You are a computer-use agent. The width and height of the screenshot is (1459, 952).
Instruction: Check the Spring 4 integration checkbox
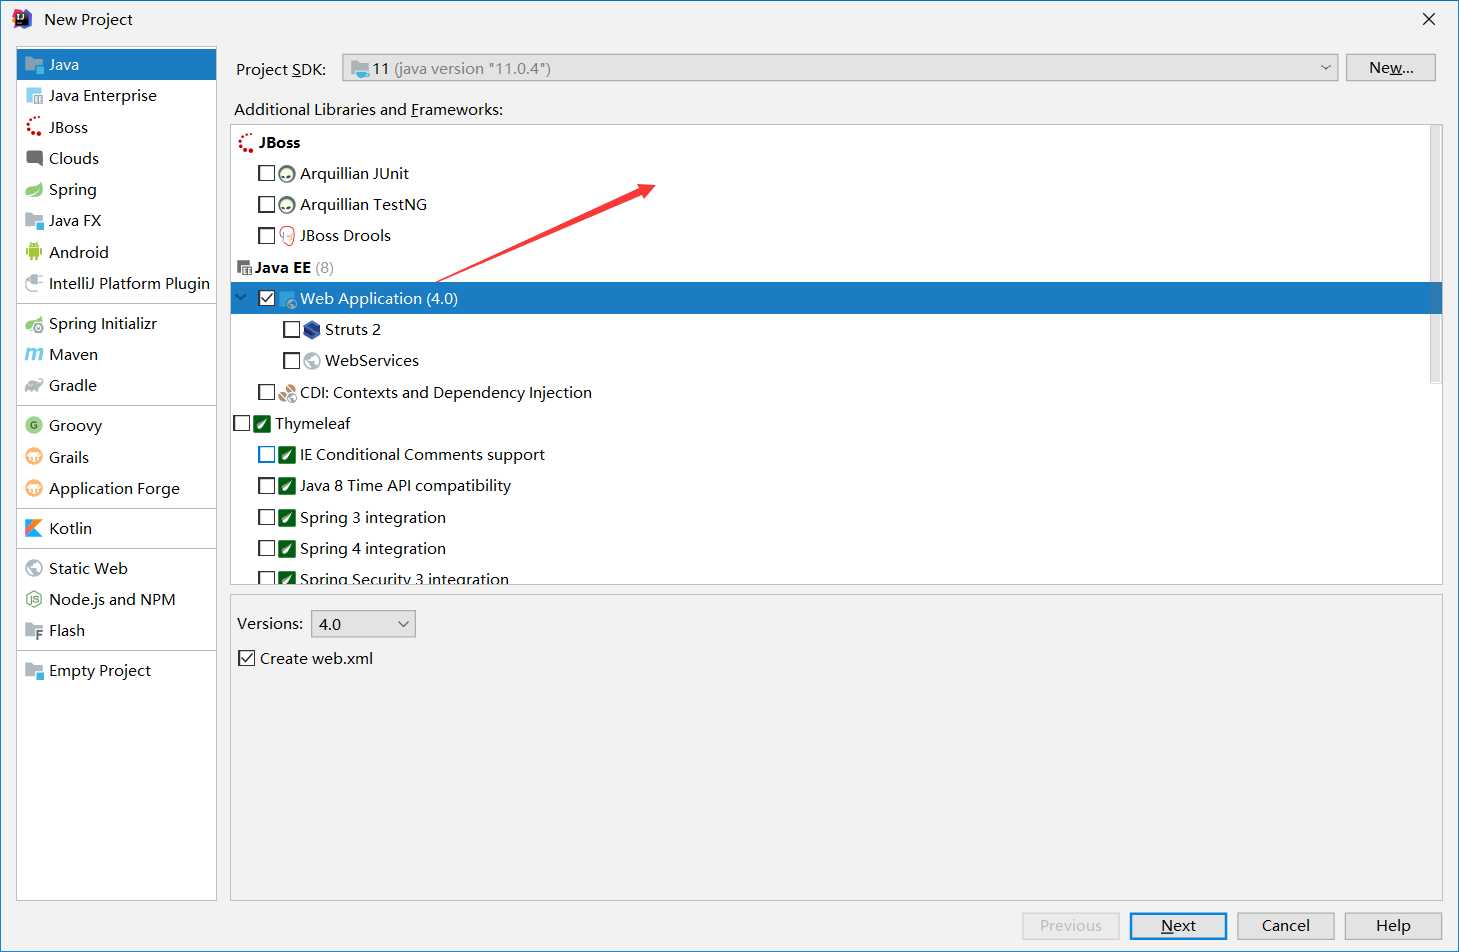[x=266, y=548]
